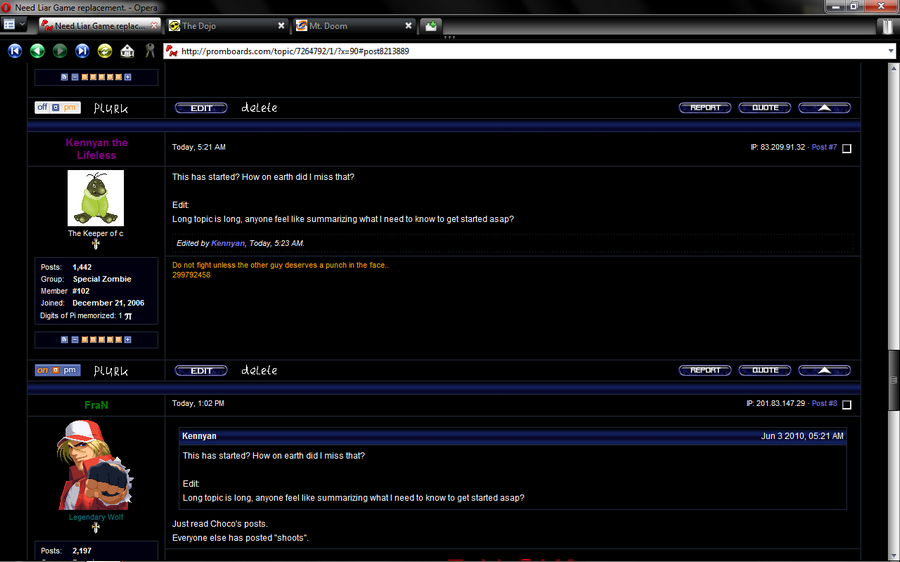Open Kennyan link in edited-by note

click(x=228, y=243)
